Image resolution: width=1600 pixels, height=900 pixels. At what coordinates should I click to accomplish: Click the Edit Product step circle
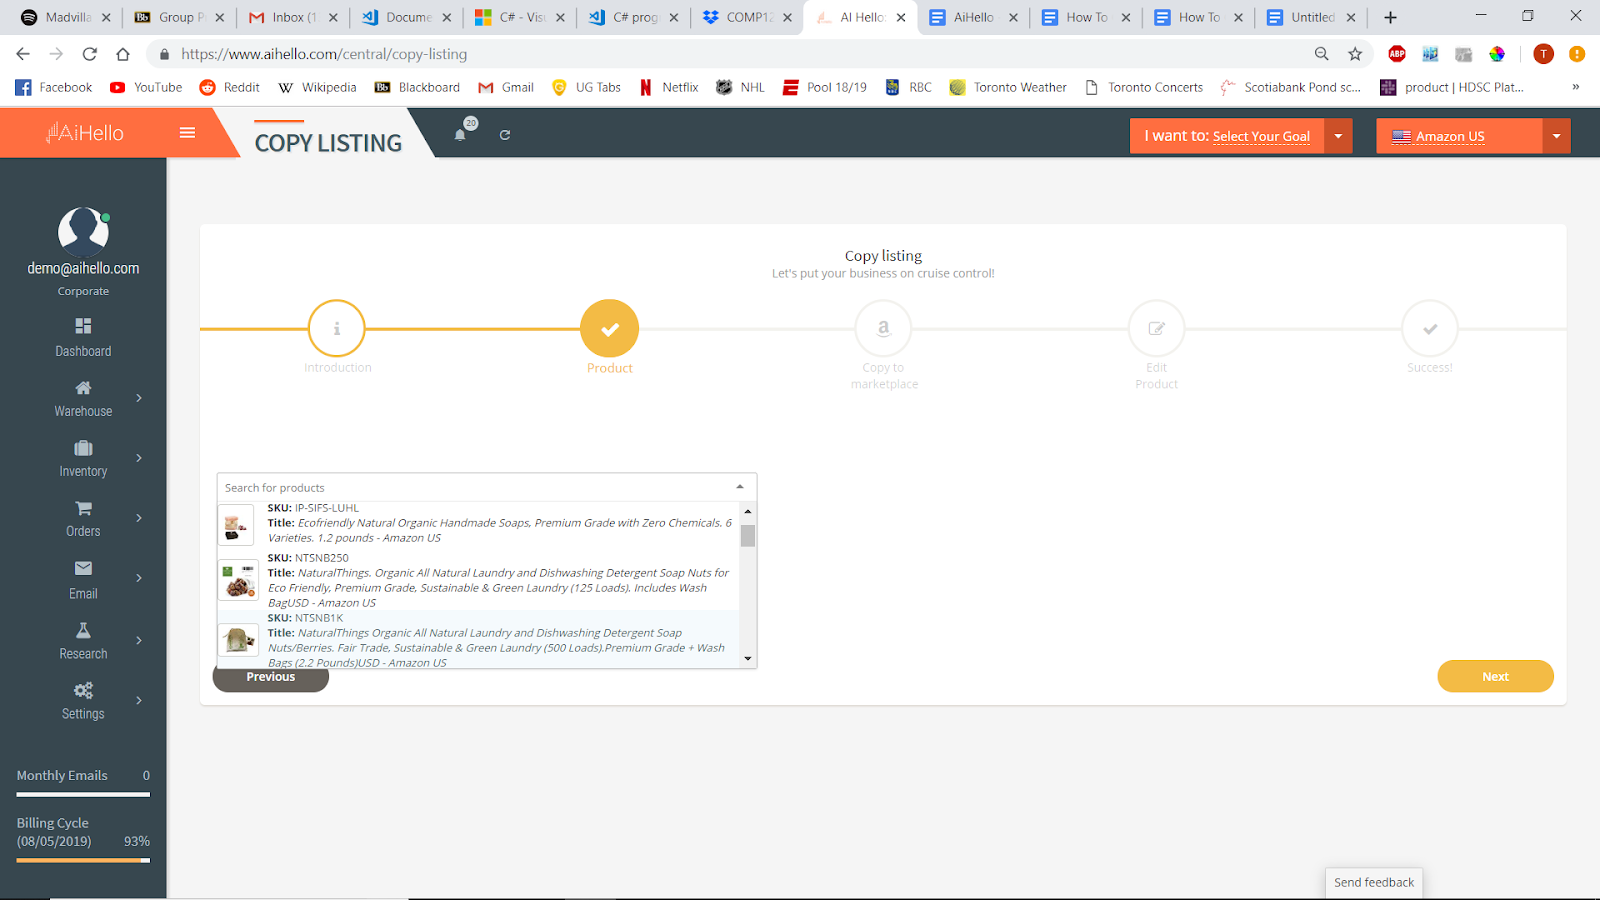click(x=1156, y=328)
